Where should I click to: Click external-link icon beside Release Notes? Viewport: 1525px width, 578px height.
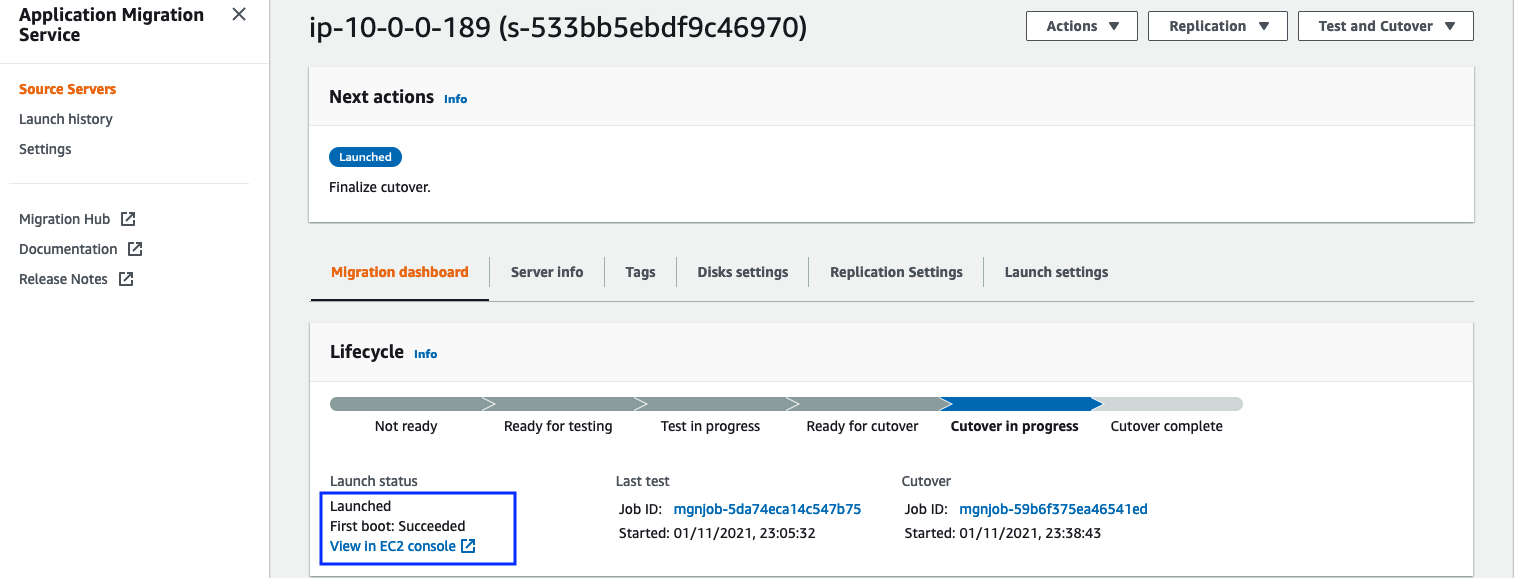coord(126,279)
